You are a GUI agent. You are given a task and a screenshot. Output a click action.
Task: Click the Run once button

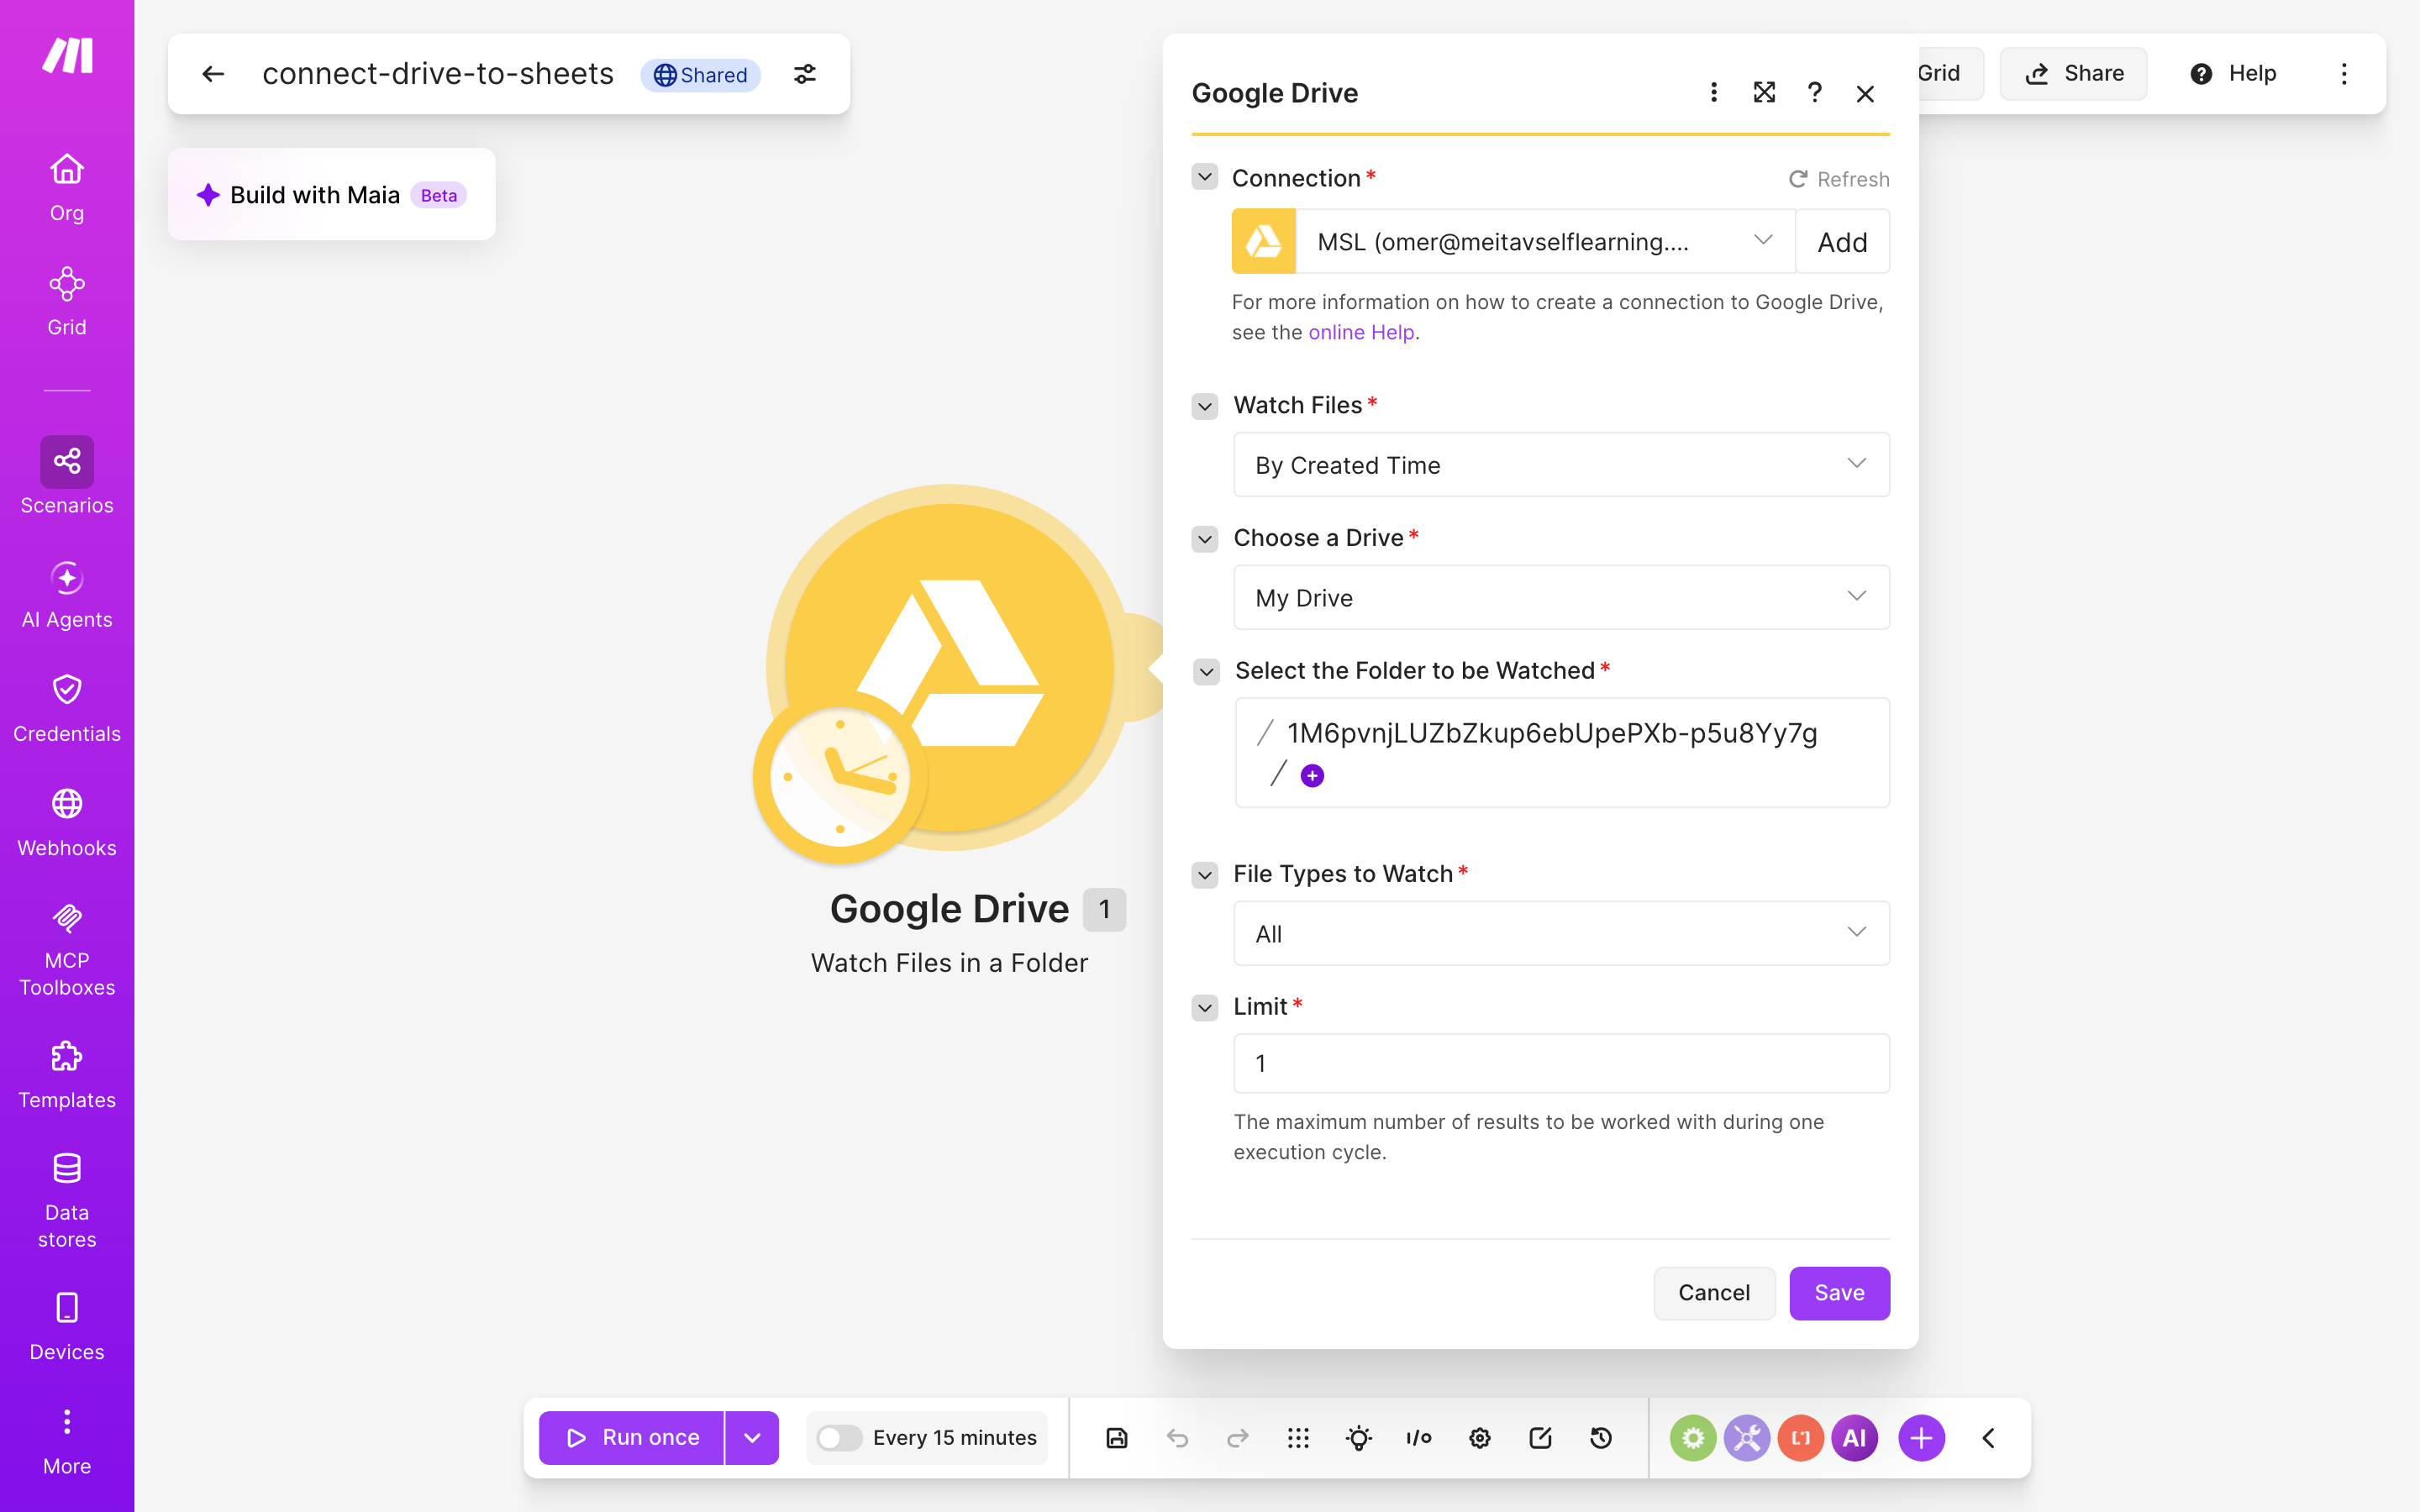coord(632,1438)
